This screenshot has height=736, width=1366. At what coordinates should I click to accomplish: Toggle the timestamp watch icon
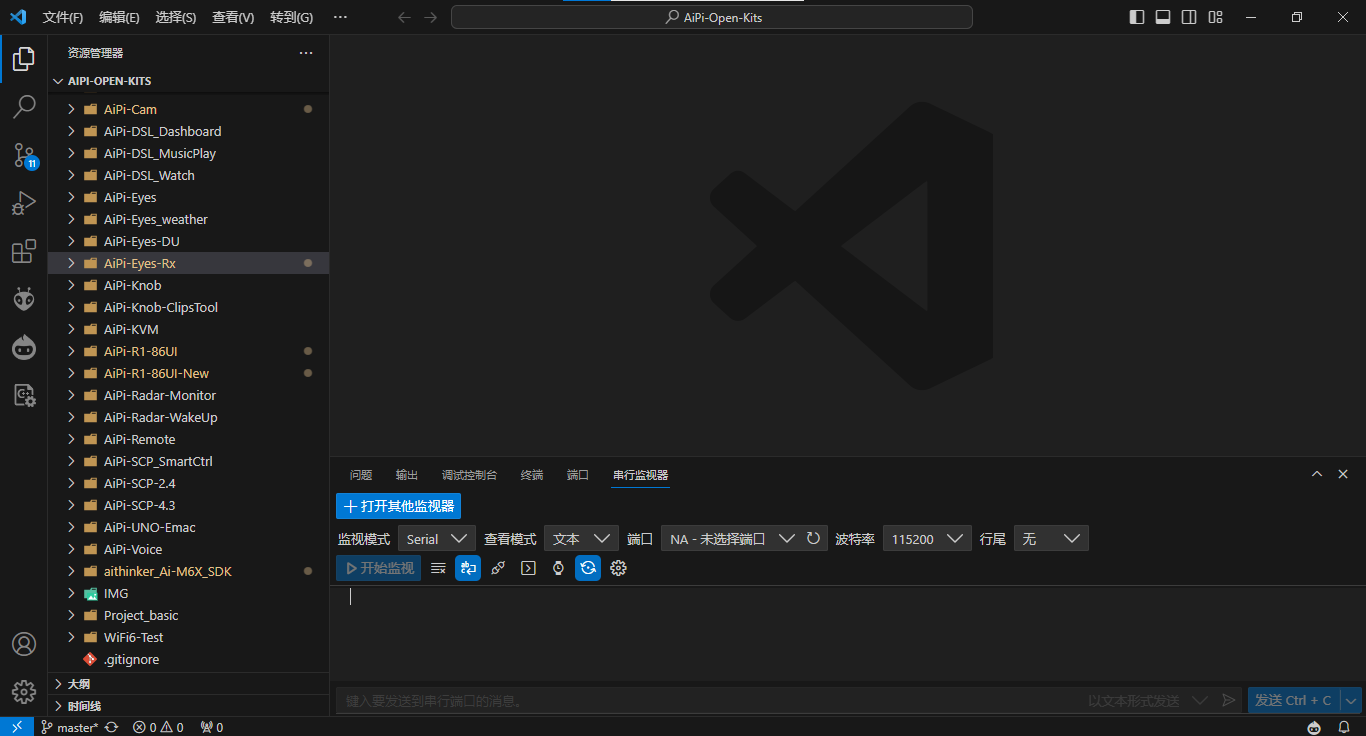tap(558, 568)
